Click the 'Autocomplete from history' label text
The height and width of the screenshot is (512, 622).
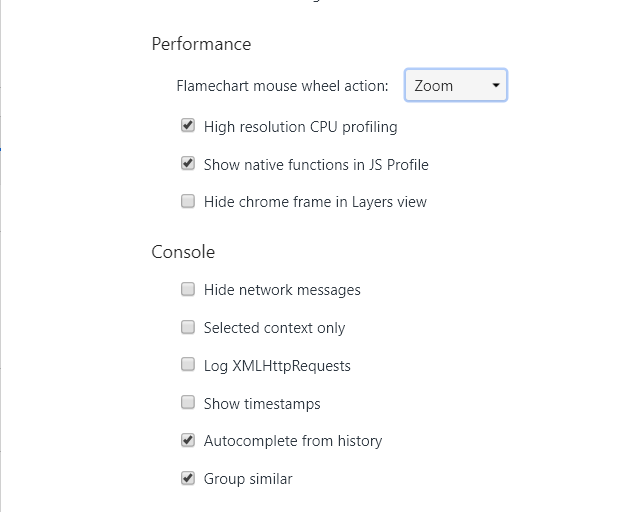[293, 441]
